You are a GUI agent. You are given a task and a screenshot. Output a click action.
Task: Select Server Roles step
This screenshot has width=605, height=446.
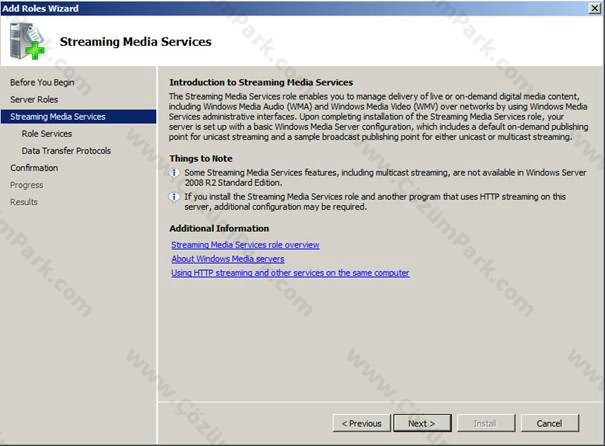coord(34,99)
